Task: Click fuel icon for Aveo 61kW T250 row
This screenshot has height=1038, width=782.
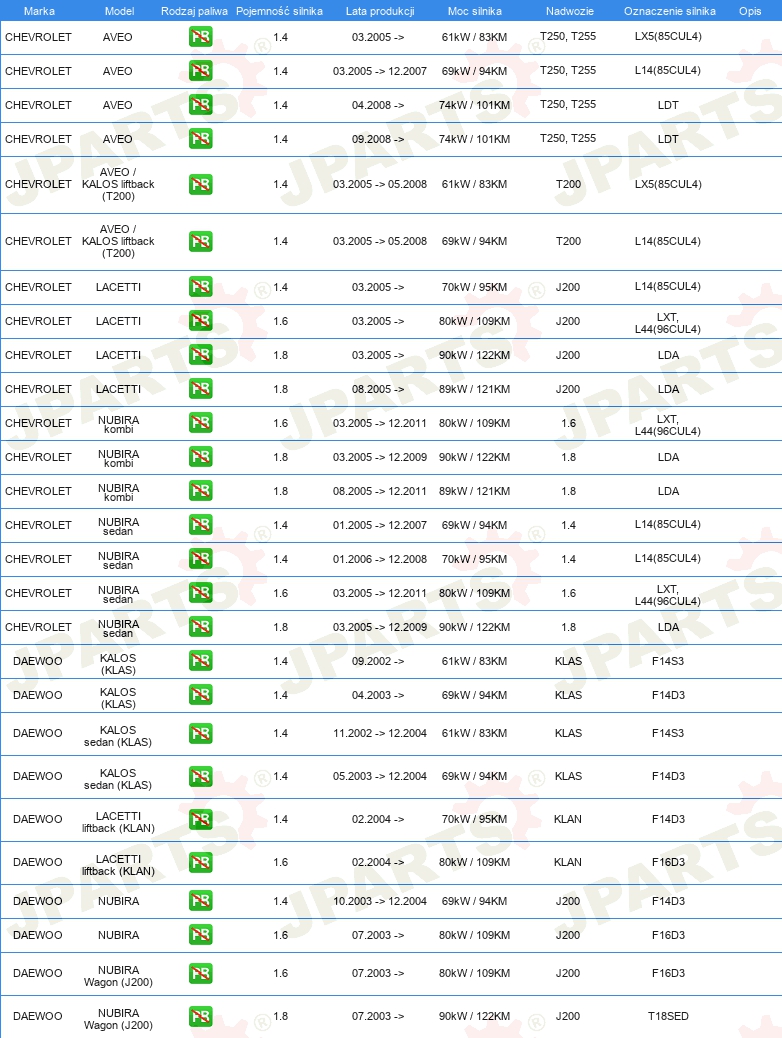Action: pyautogui.click(x=201, y=37)
